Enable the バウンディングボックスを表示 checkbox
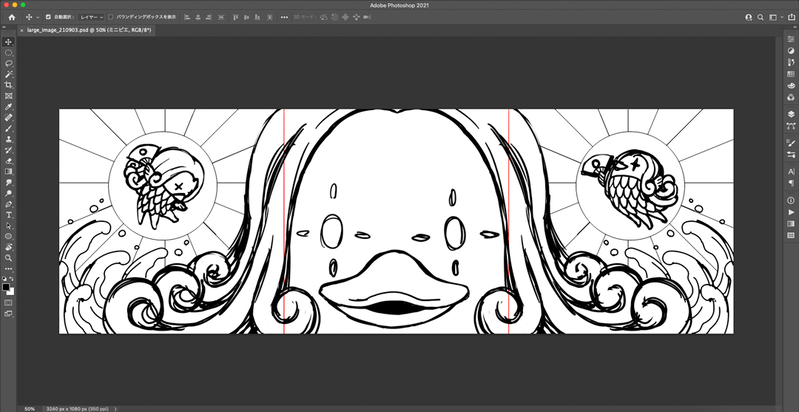The image size is (799, 412). (x=110, y=18)
